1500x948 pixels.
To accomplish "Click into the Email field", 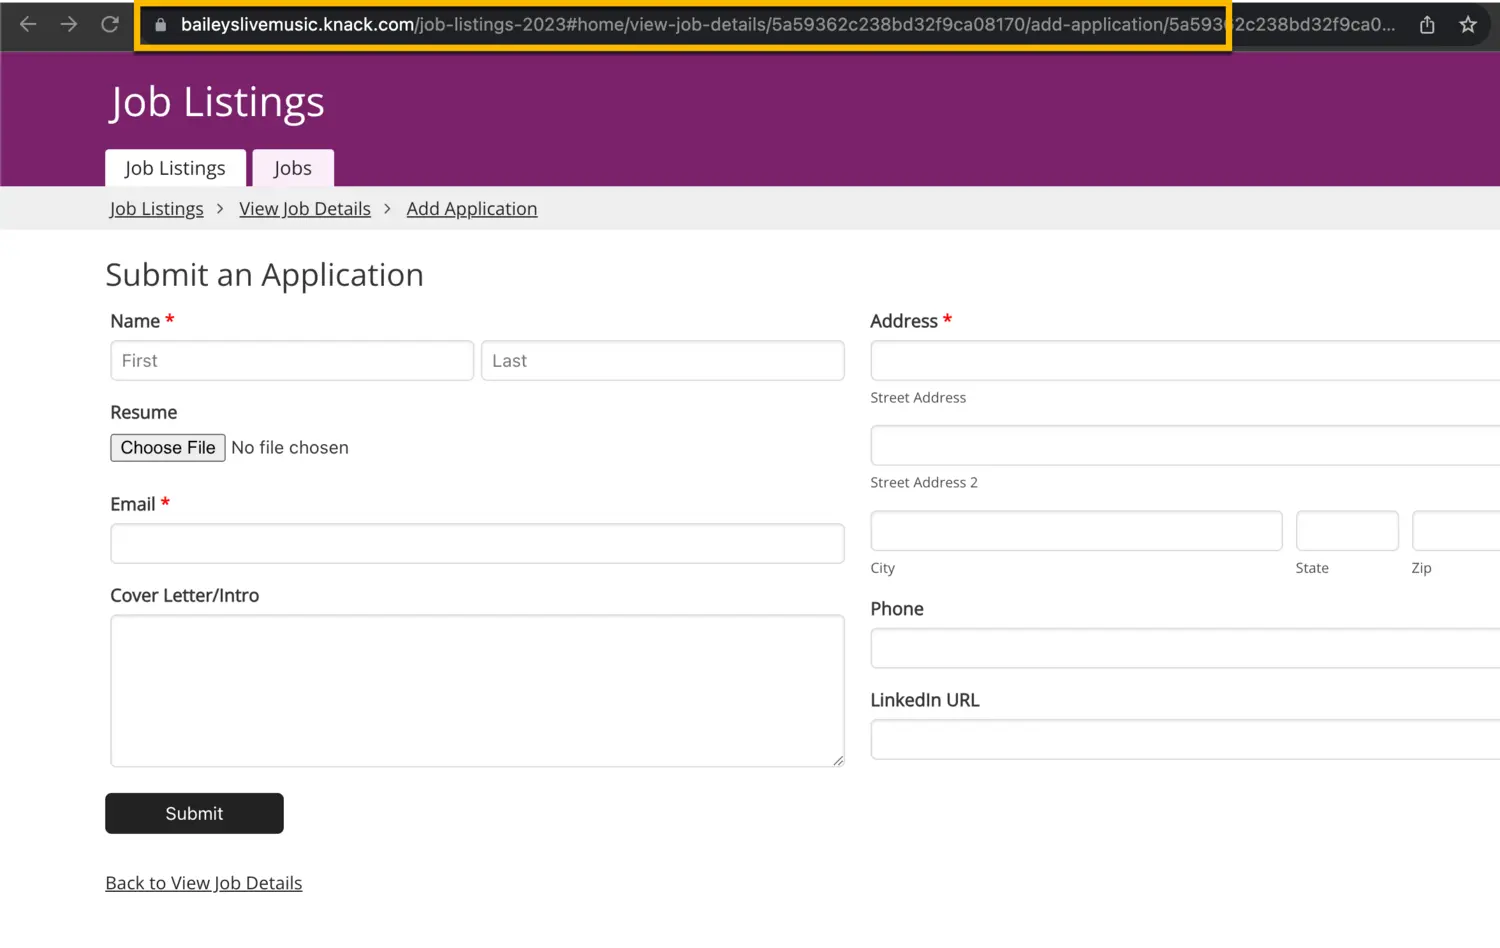I will (477, 543).
